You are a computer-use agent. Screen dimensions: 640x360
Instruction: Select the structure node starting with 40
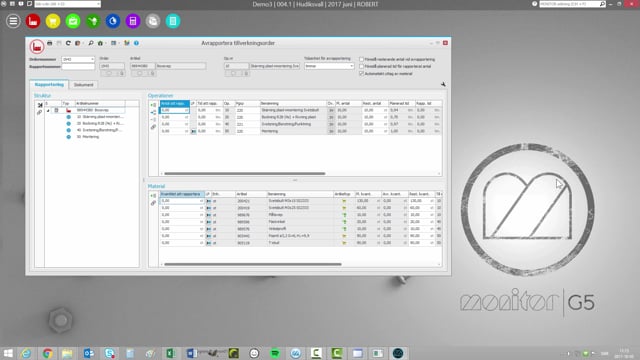tap(99, 130)
